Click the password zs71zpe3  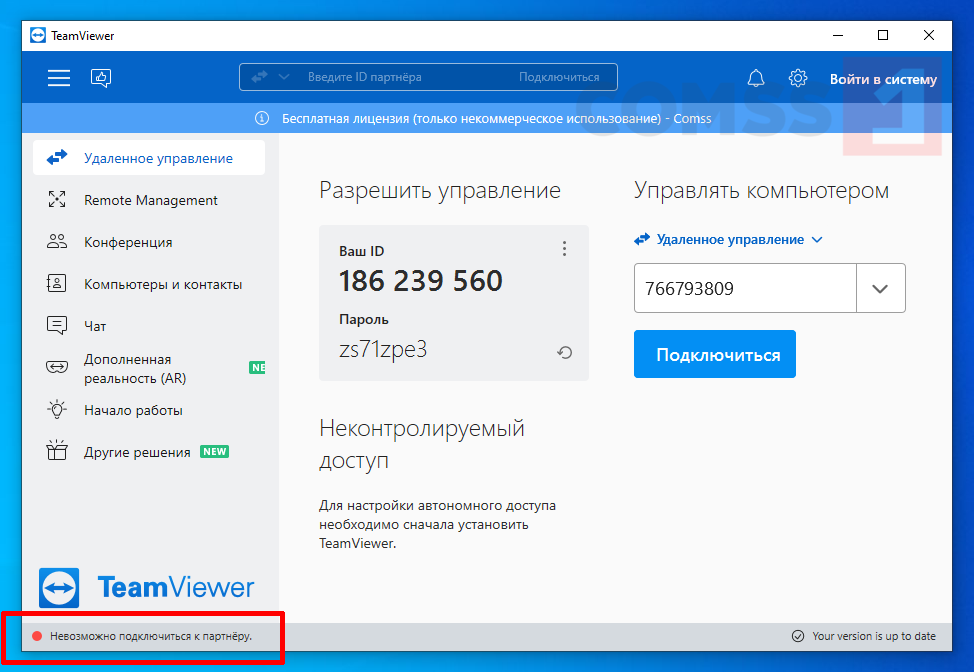pyautogui.click(x=383, y=350)
